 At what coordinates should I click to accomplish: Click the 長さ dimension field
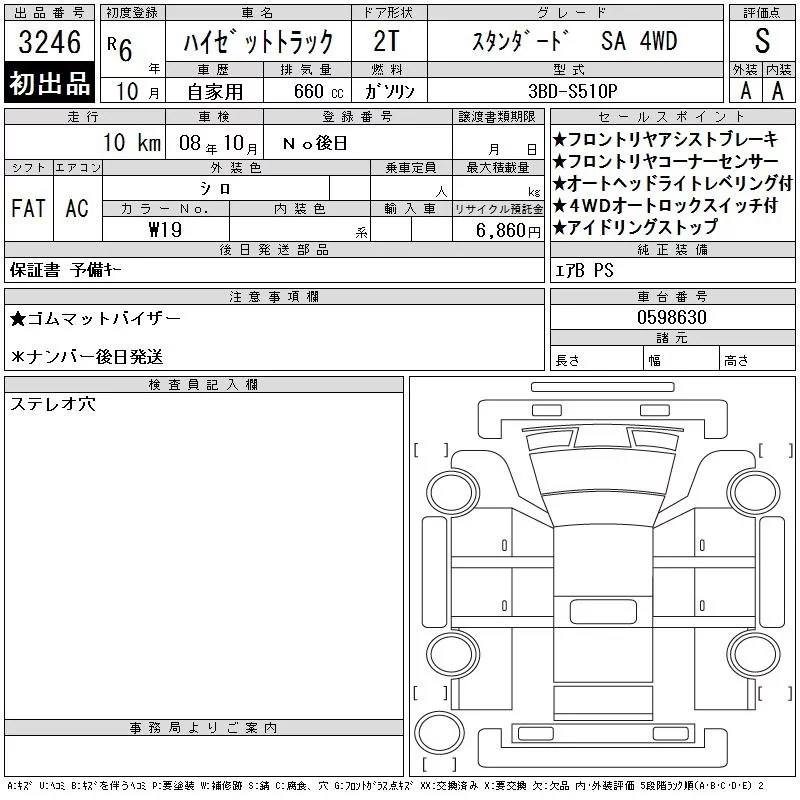click(x=596, y=360)
